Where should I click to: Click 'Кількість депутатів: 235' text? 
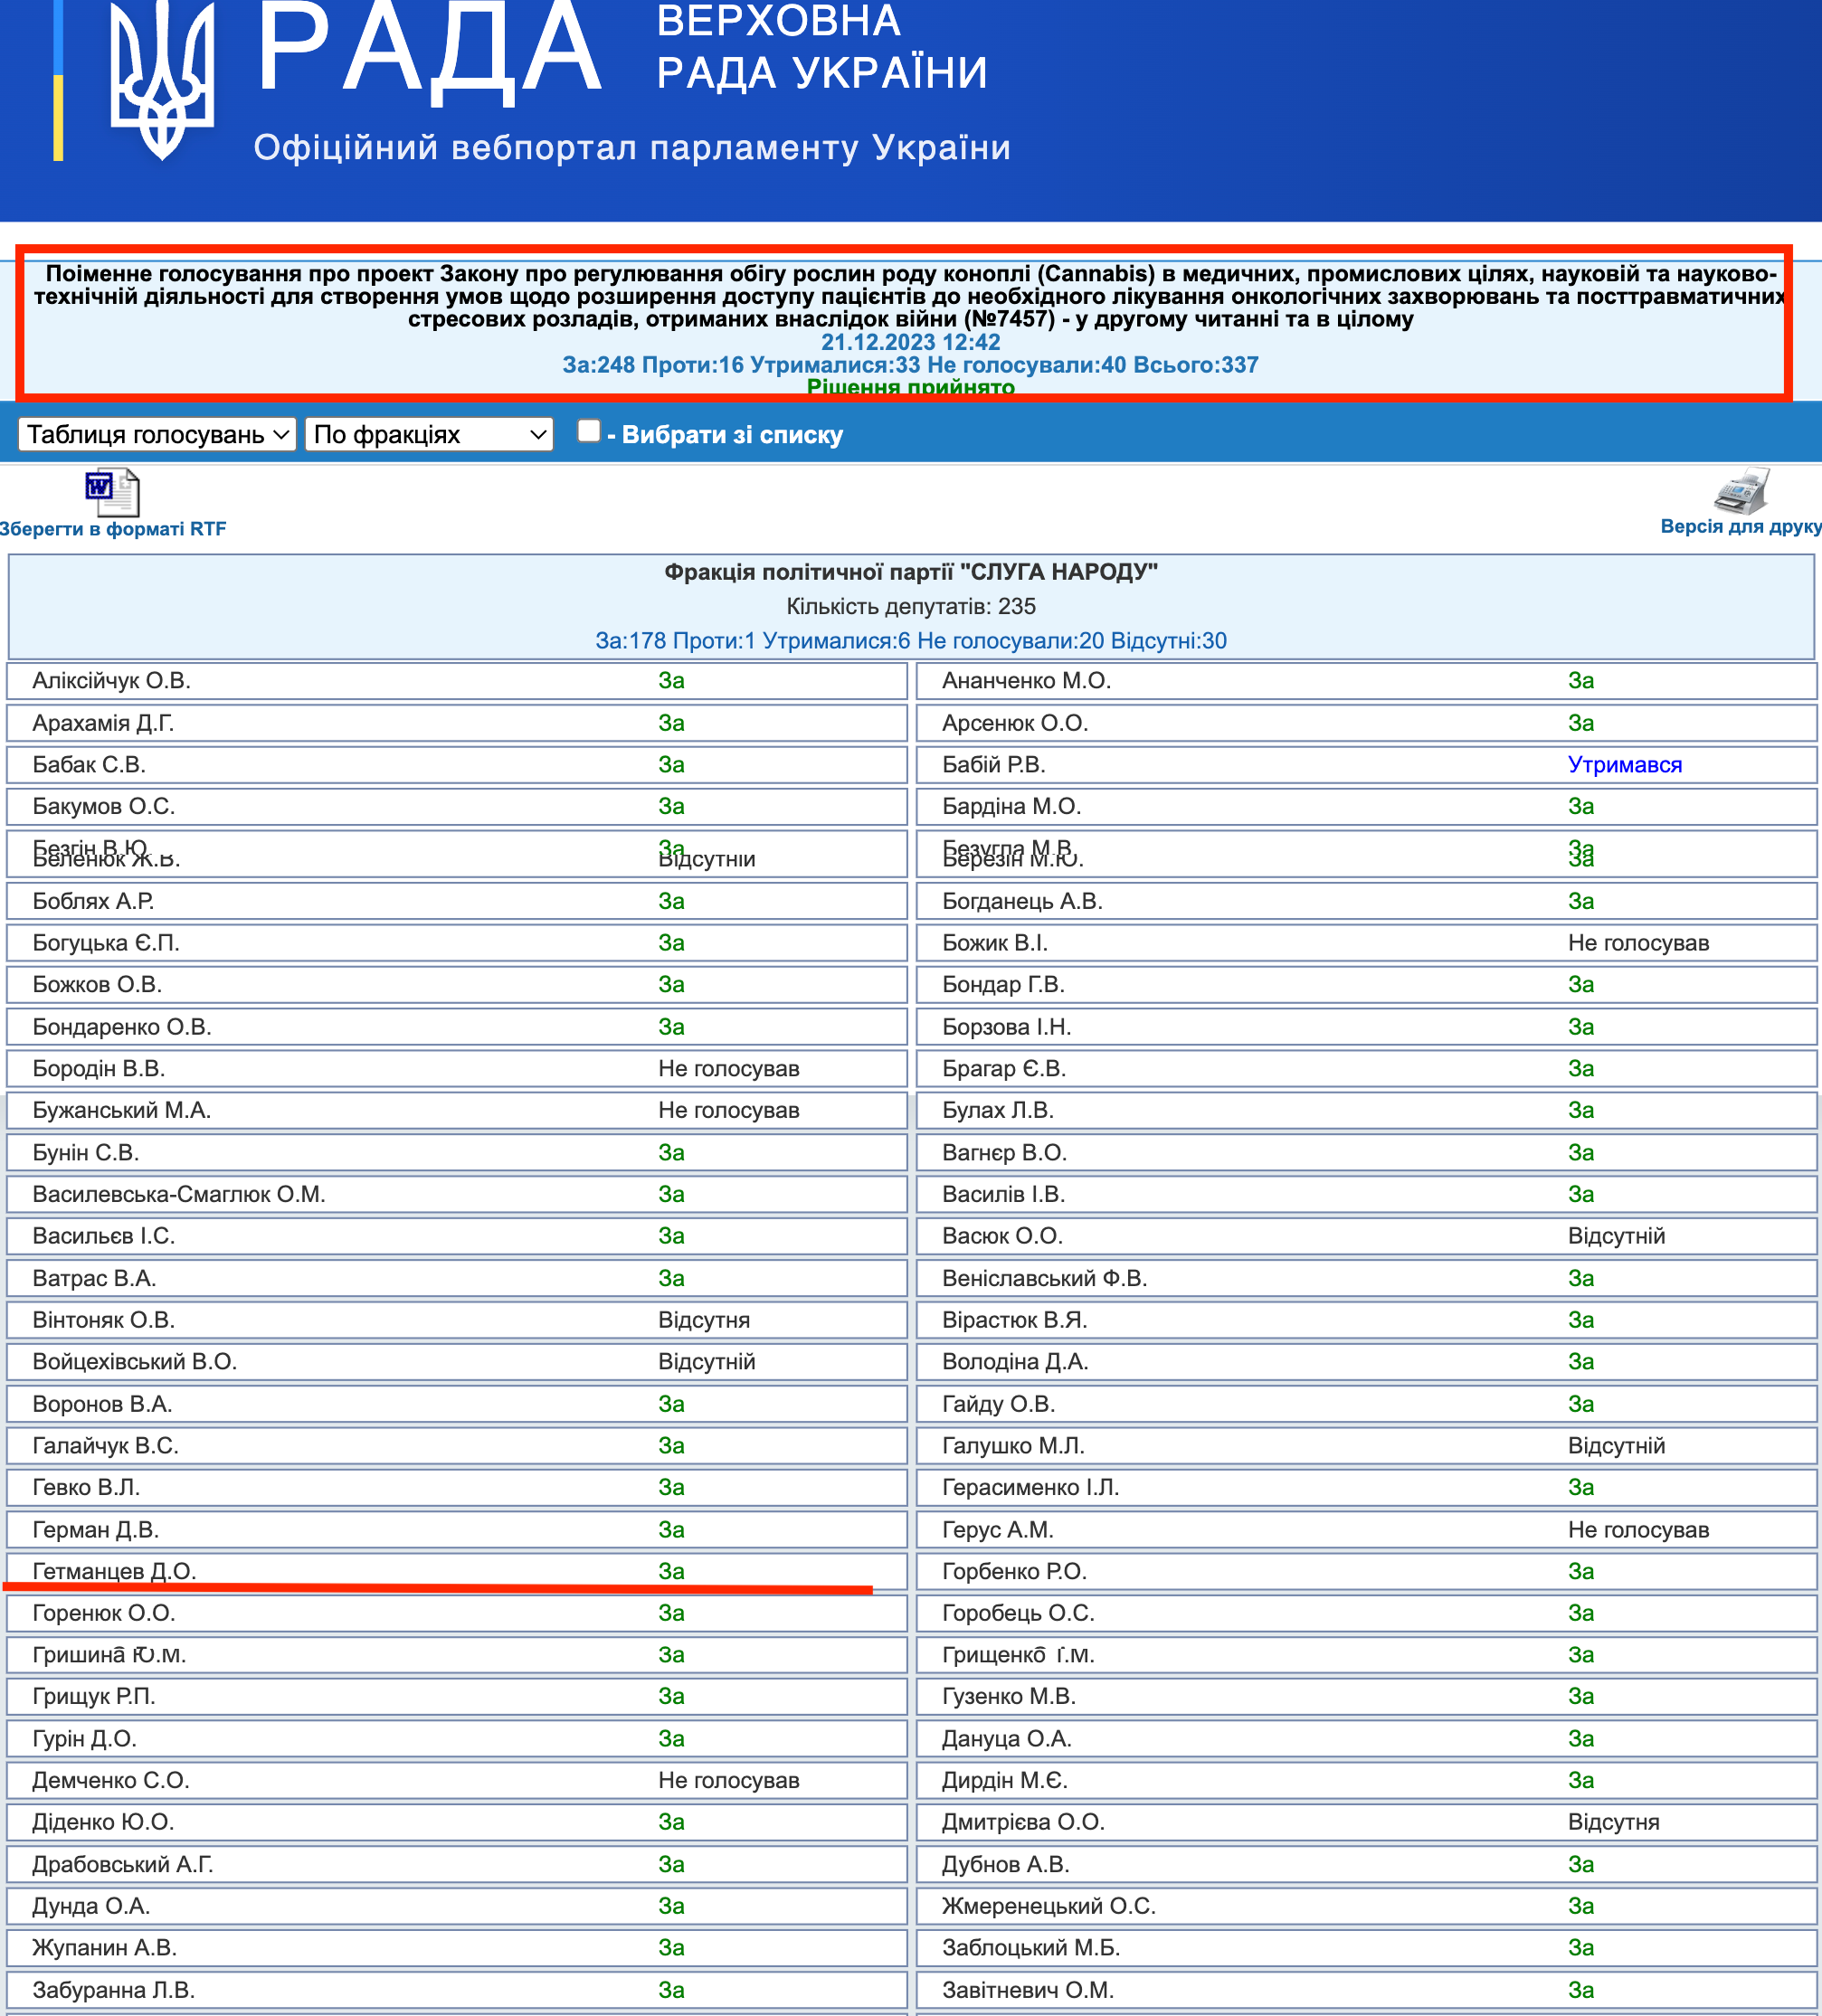tap(911, 606)
